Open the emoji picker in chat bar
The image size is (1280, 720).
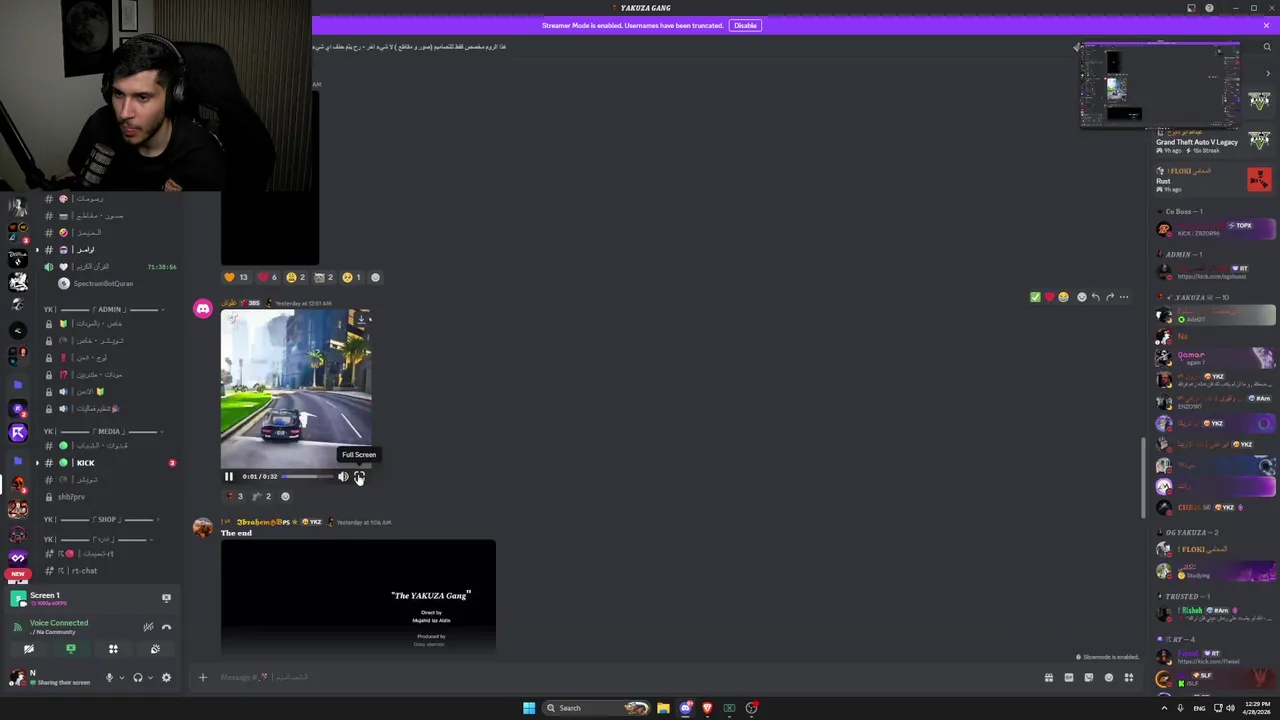[1109, 678]
